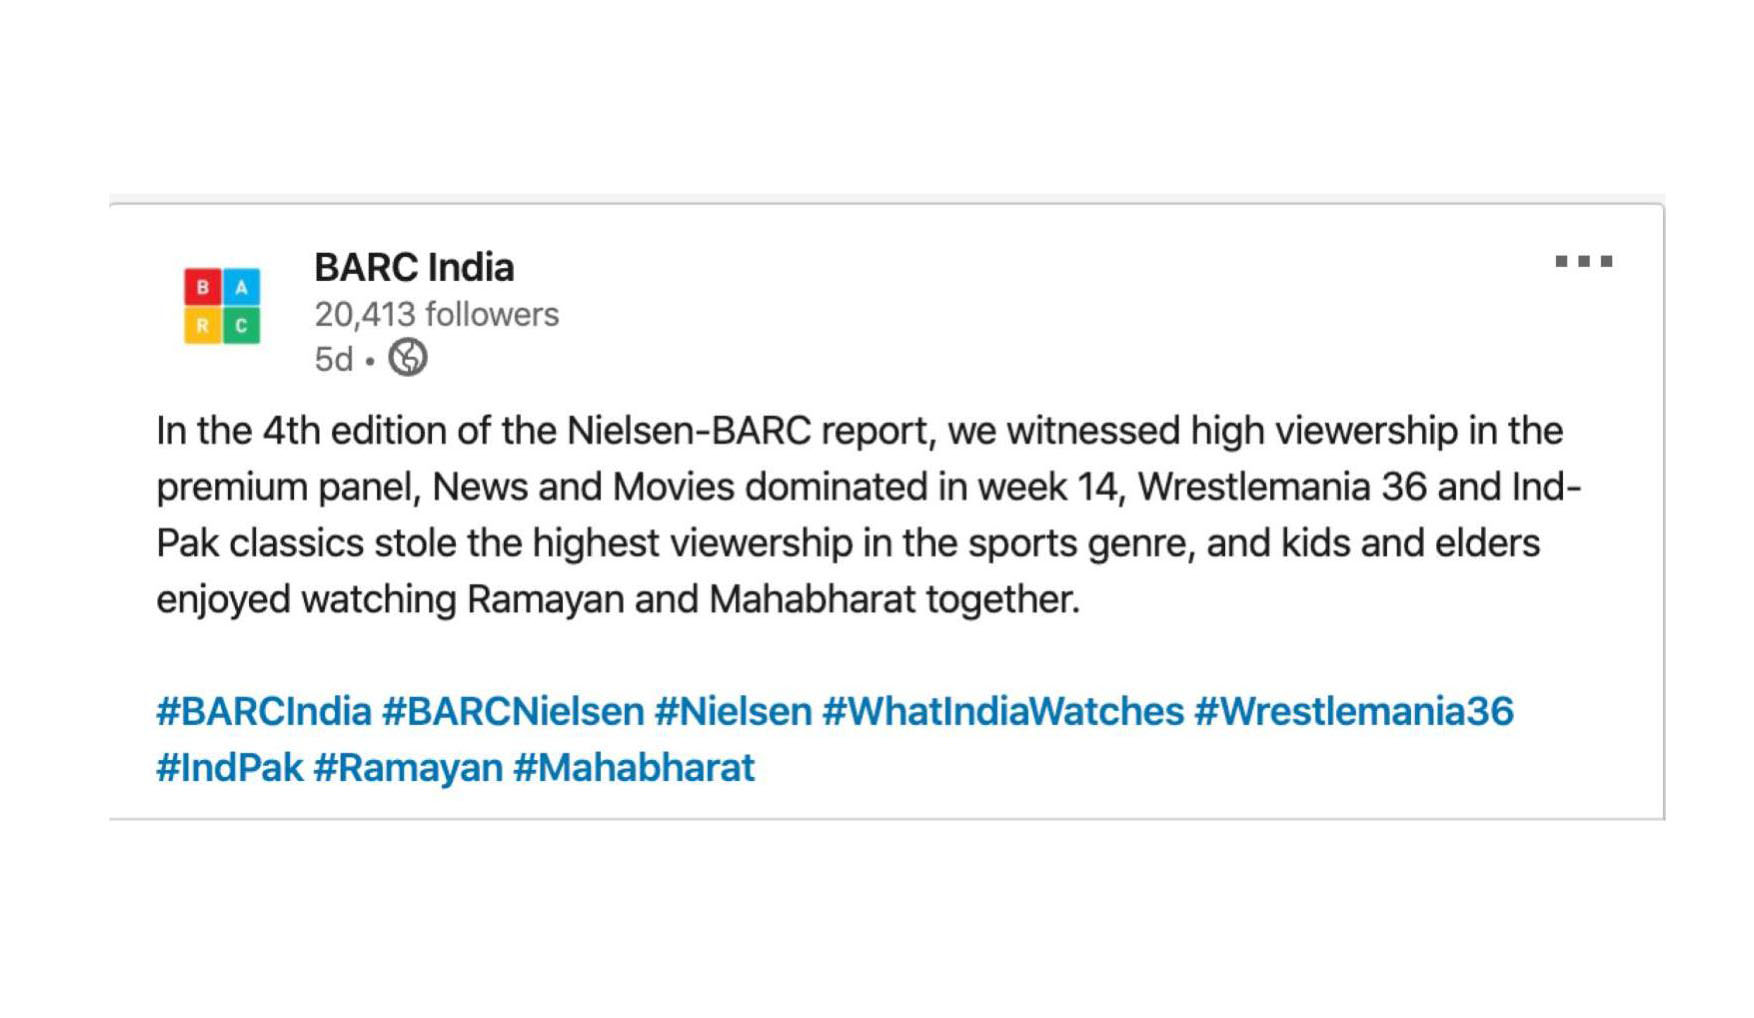This screenshot has height=1018, width=1754.
Task: Click the globe public visibility icon
Action: (407, 357)
